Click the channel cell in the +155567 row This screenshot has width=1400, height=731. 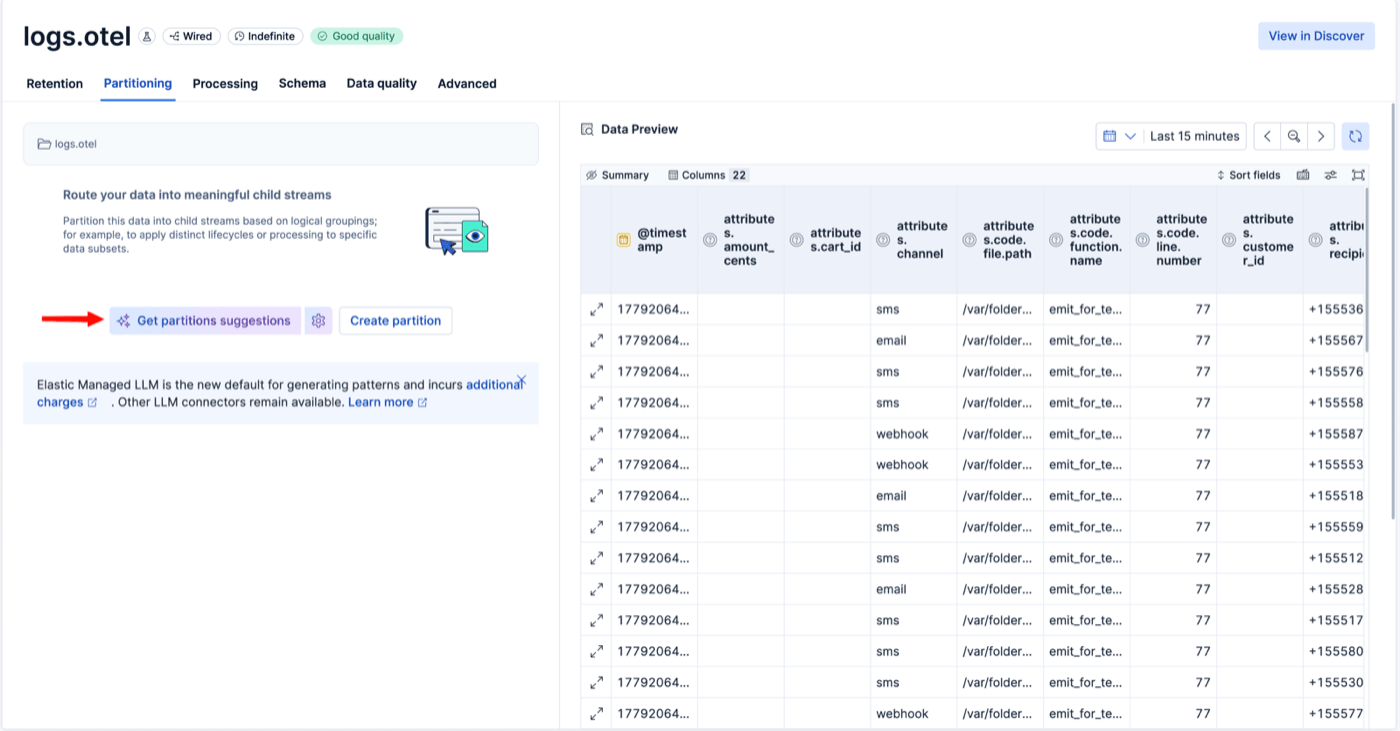click(914, 340)
